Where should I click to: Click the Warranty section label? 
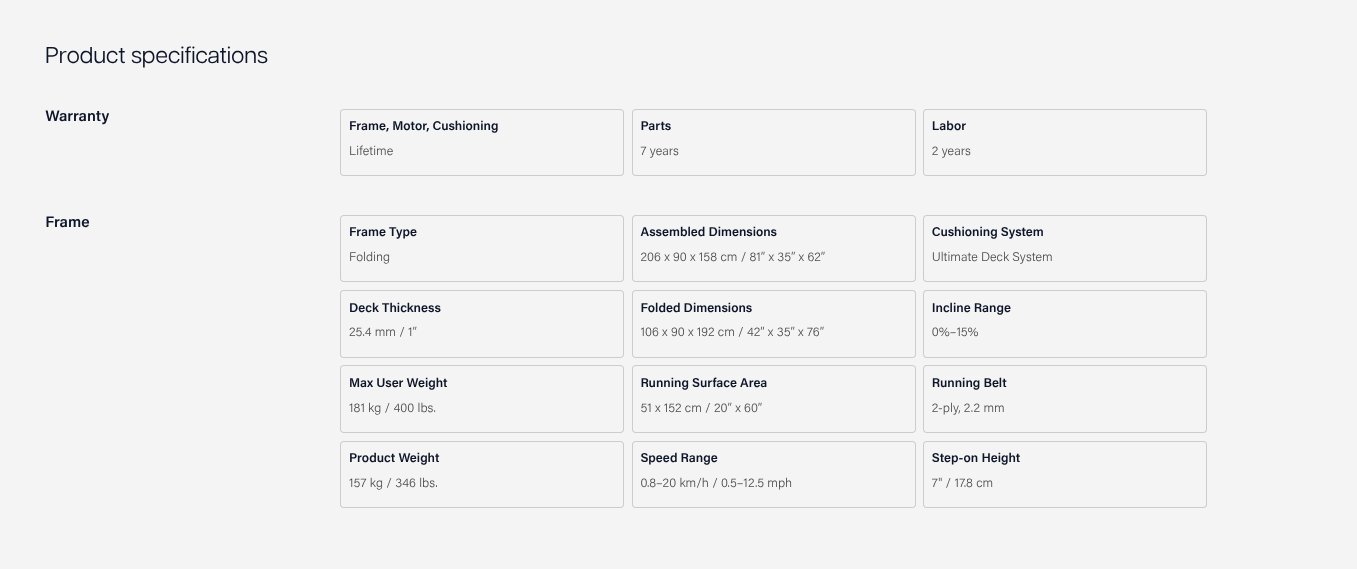pyautogui.click(x=77, y=116)
